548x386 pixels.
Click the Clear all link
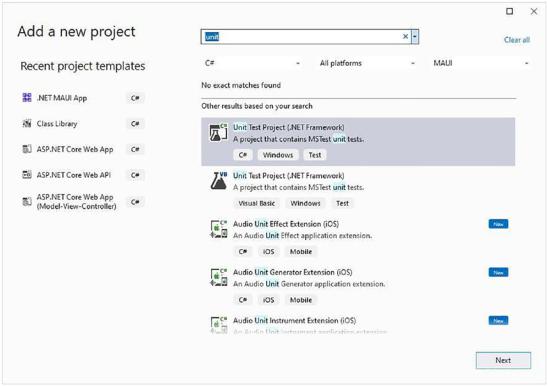pos(517,40)
